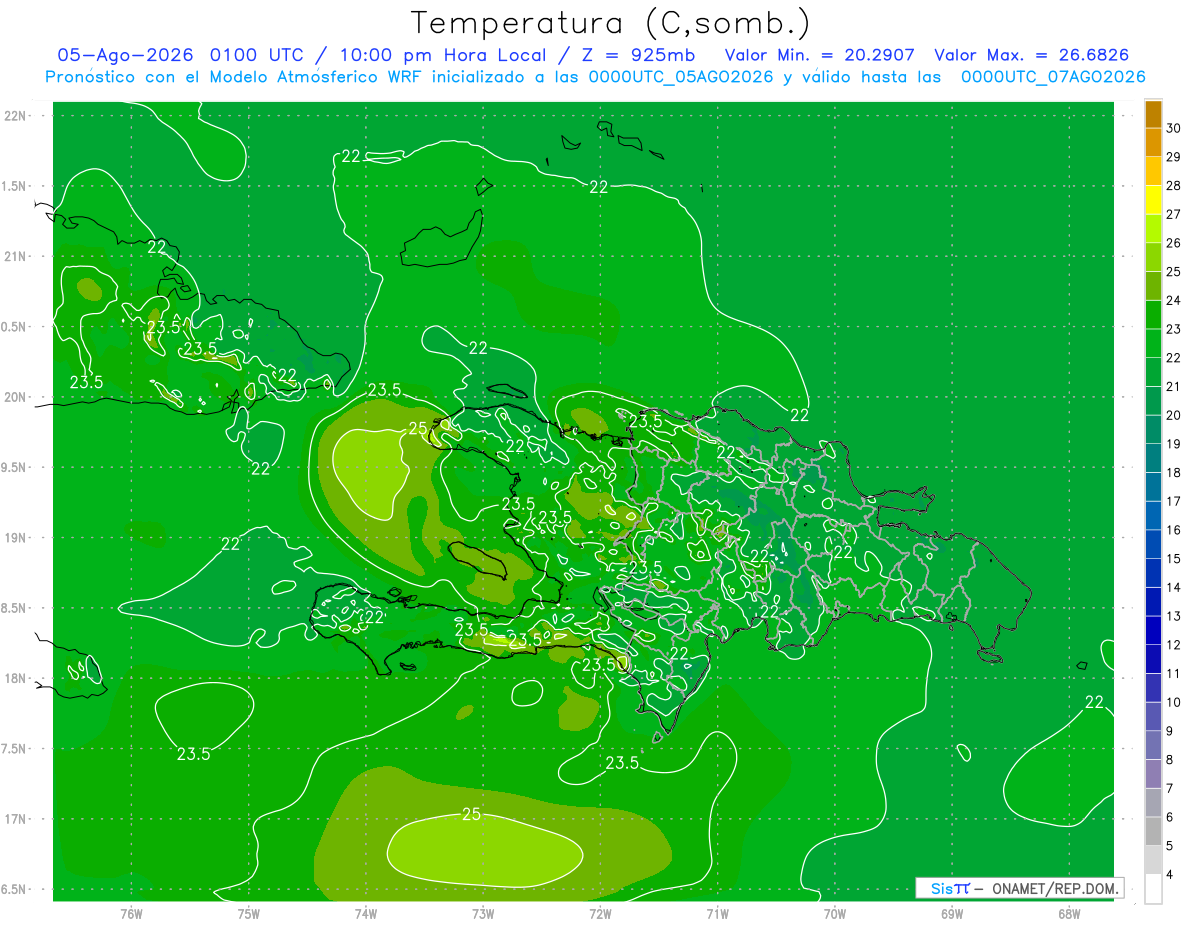
Task: Click the 25 contour label near 17N
Action: pyautogui.click(x=471, y=814)
